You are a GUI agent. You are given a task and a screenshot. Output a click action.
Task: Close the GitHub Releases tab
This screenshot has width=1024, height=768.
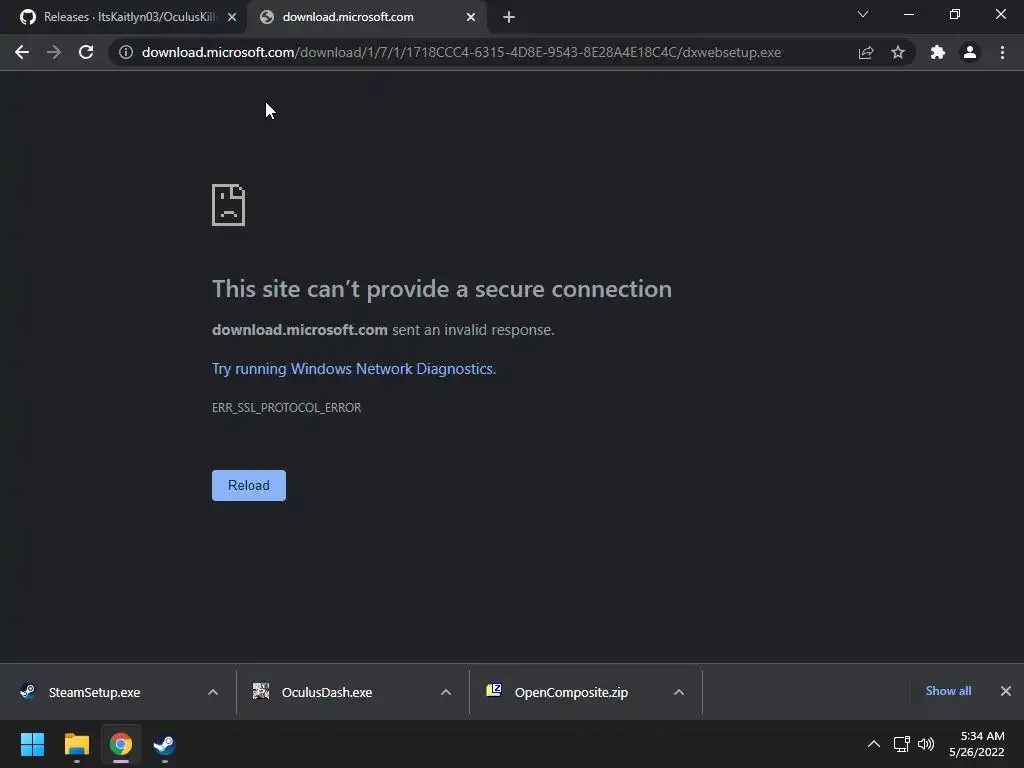232,17
